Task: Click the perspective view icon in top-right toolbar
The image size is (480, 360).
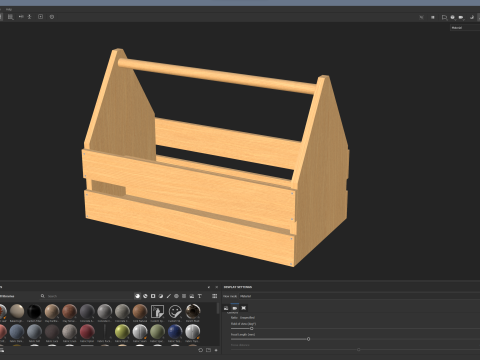Action: click(444, 17)
